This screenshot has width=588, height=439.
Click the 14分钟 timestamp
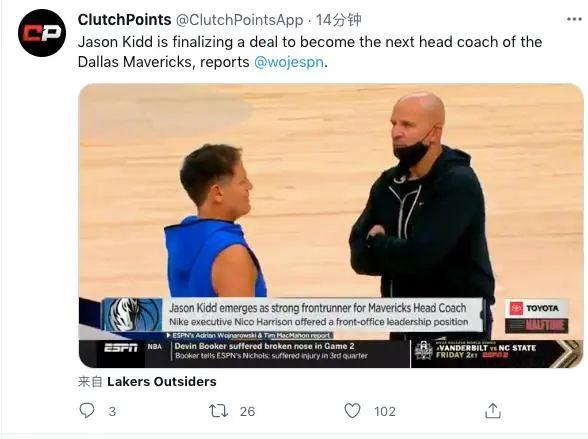(x=338, y=20)
